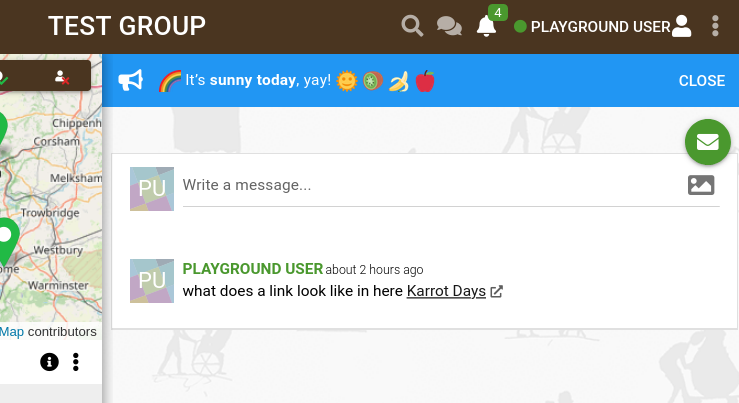Image resolution: width=739 pixels, height=403 pixels.
Task: Click the PLAYGROUND USER author name
Action: [253, 269]
